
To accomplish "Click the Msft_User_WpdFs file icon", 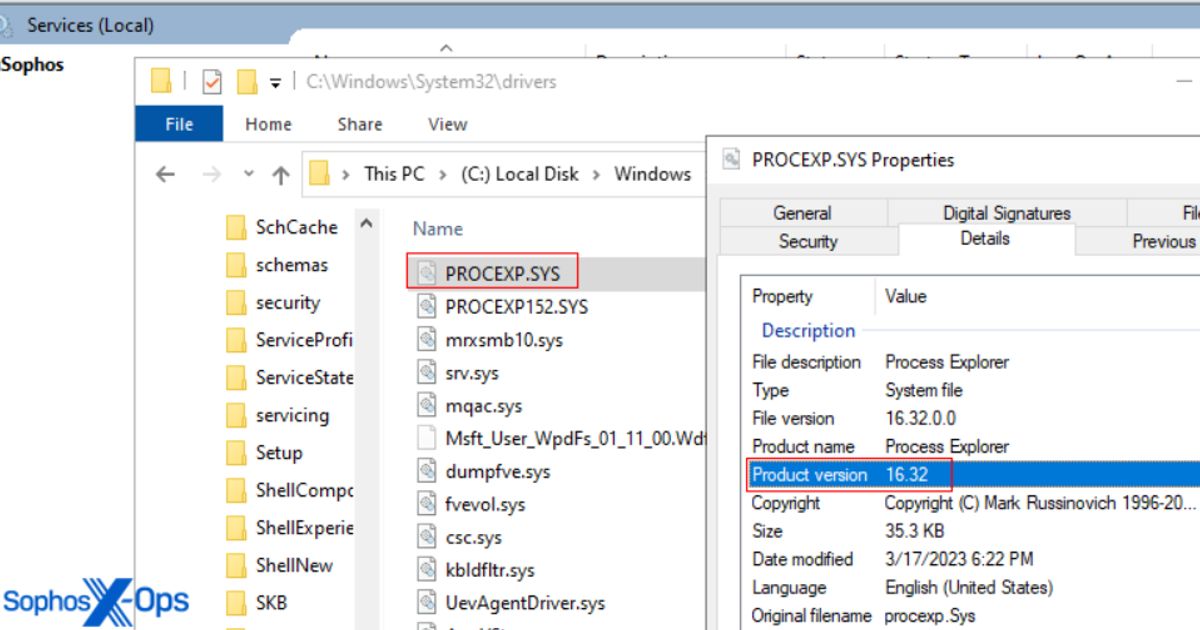I will click(x=427, y=438).
